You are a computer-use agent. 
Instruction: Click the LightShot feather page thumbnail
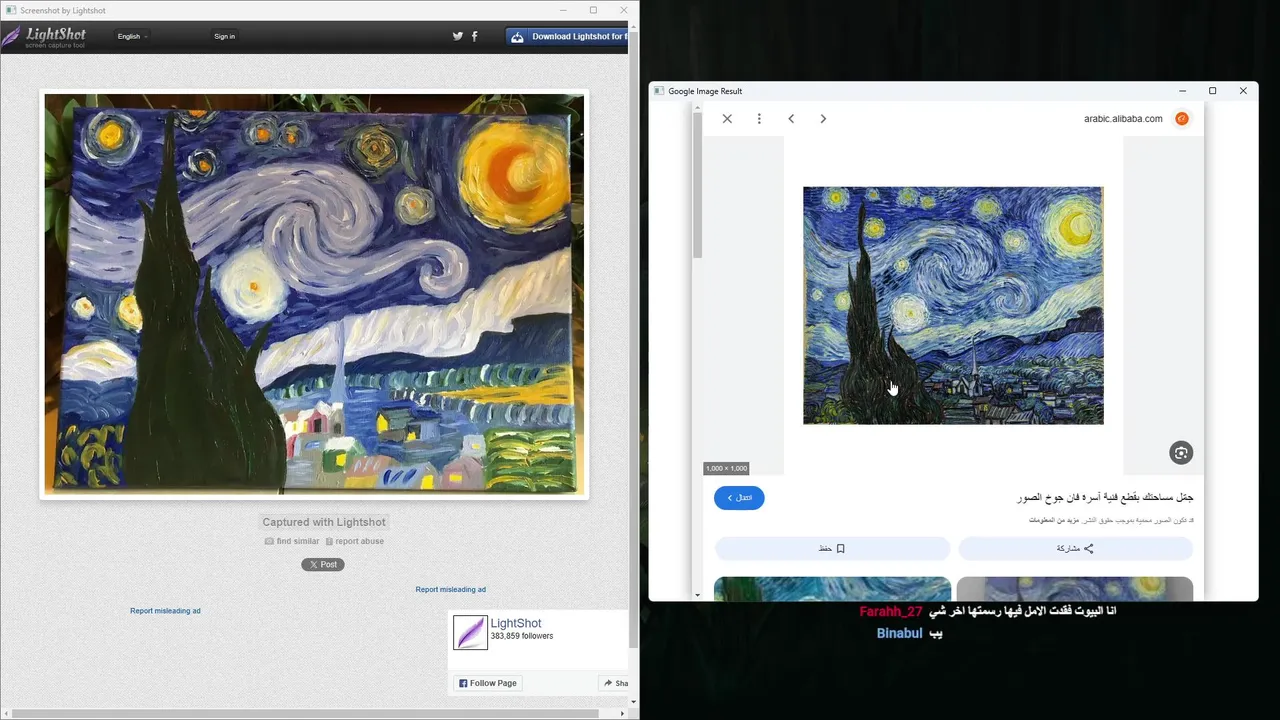pos(471,633)
